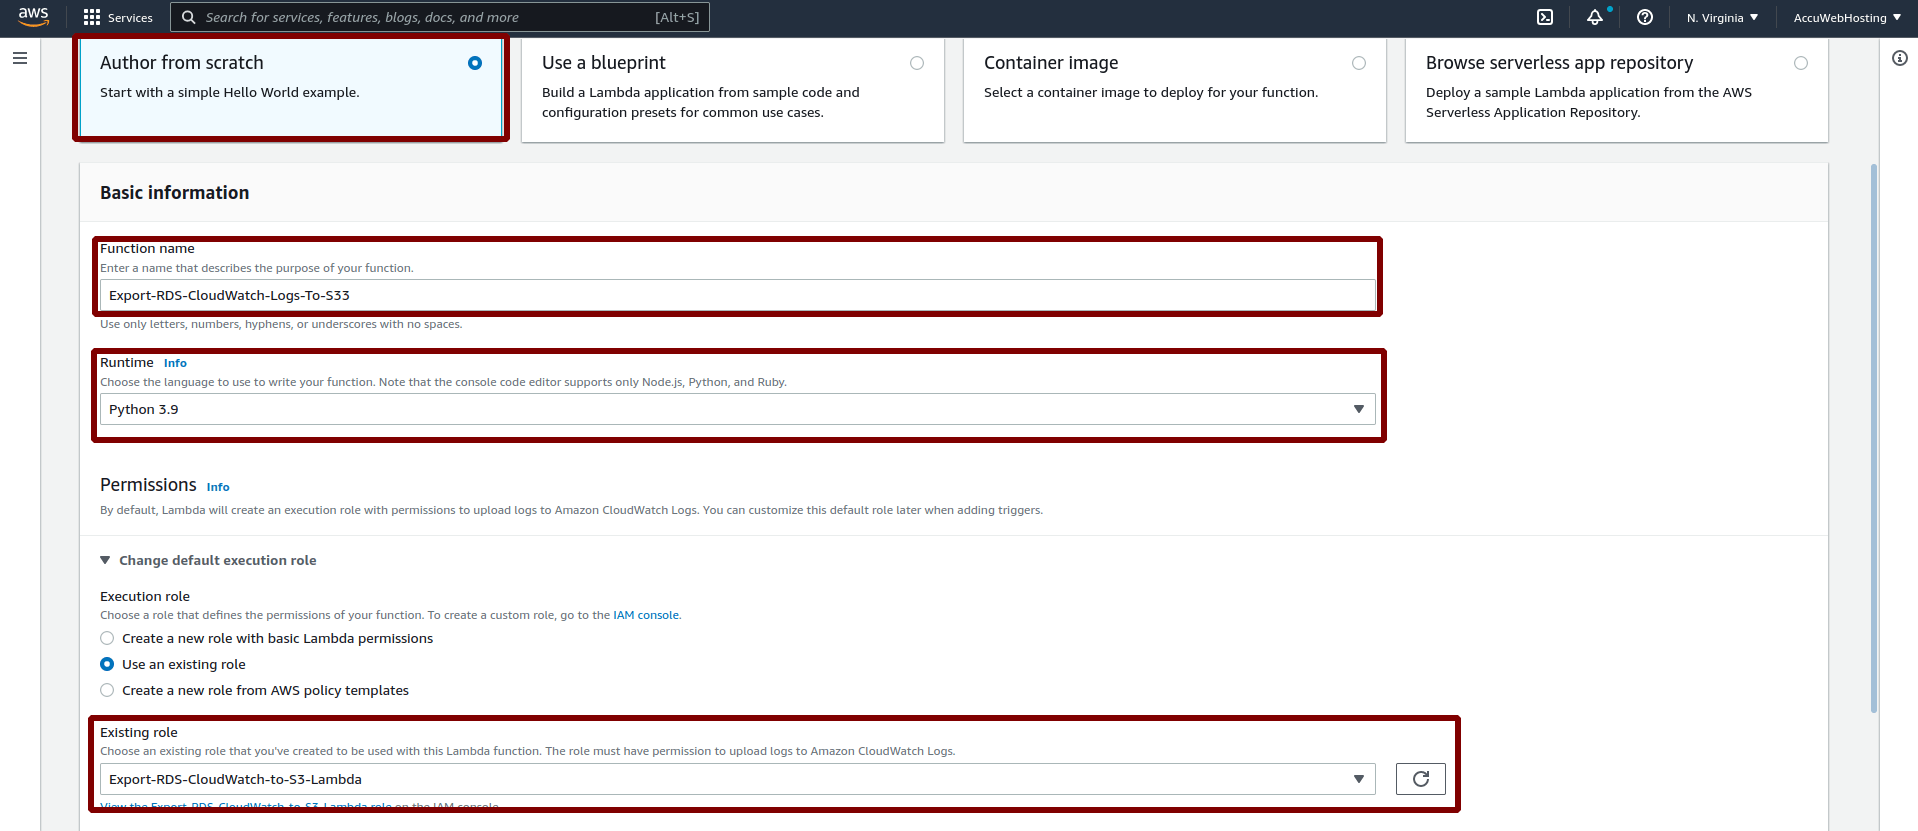Open the help question mark icon
Image resolution: width=1918 pixels, height=831 pixels.
click(x=1645, y=17)
